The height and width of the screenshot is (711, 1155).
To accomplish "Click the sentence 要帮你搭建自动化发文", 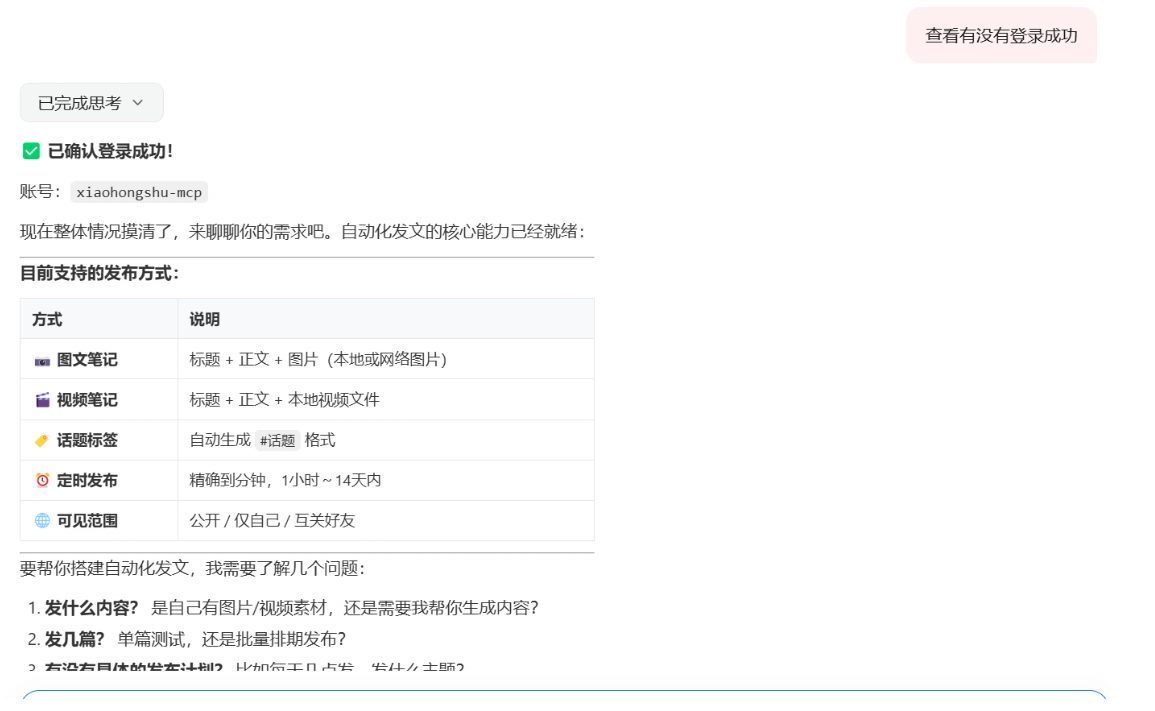I will pos(192,568).
